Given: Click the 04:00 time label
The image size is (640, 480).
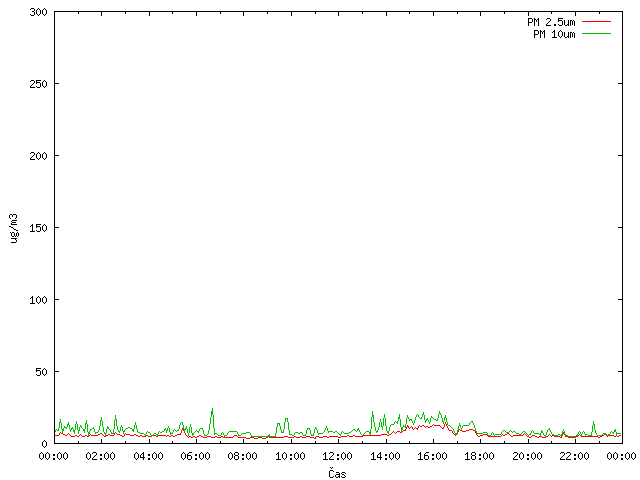Looking at the screenshot, I should point(149,456).
